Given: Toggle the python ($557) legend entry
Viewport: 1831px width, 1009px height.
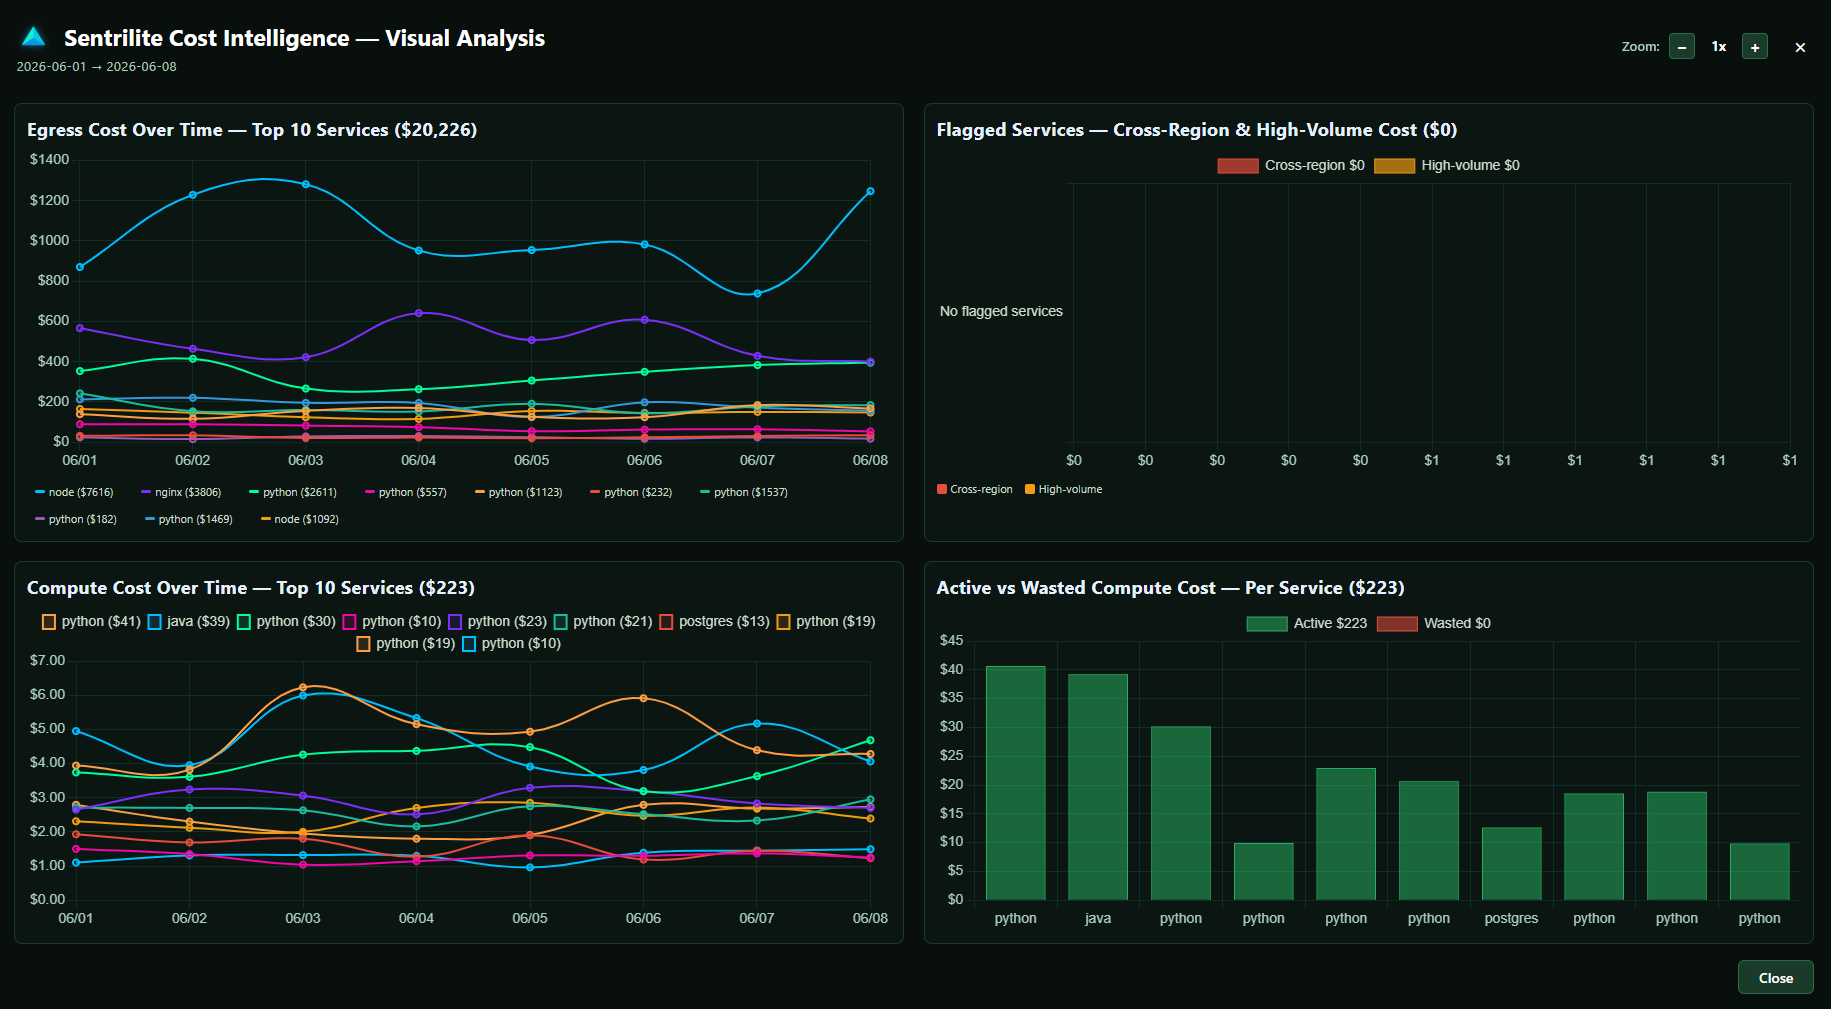Looking at the screenshot, I should 406,492.
